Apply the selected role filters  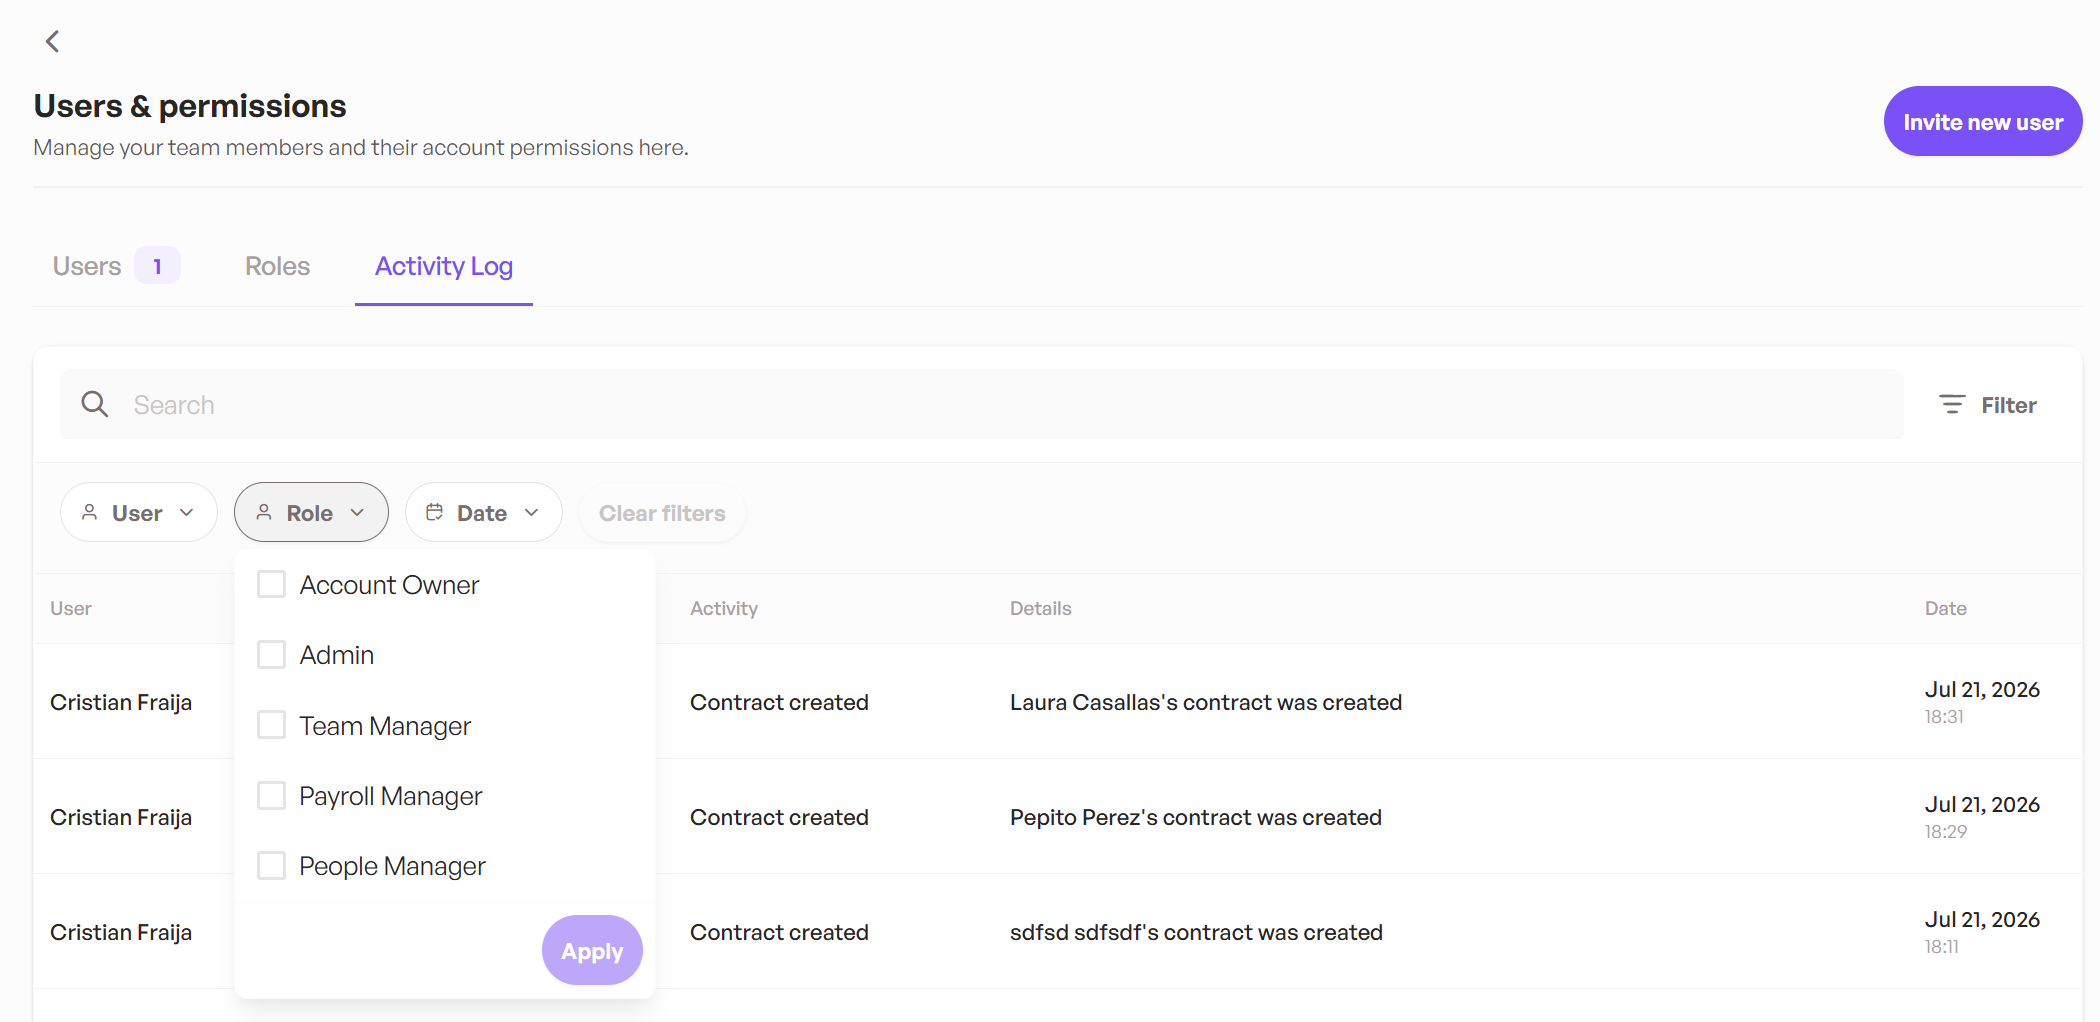coord(592,950)
